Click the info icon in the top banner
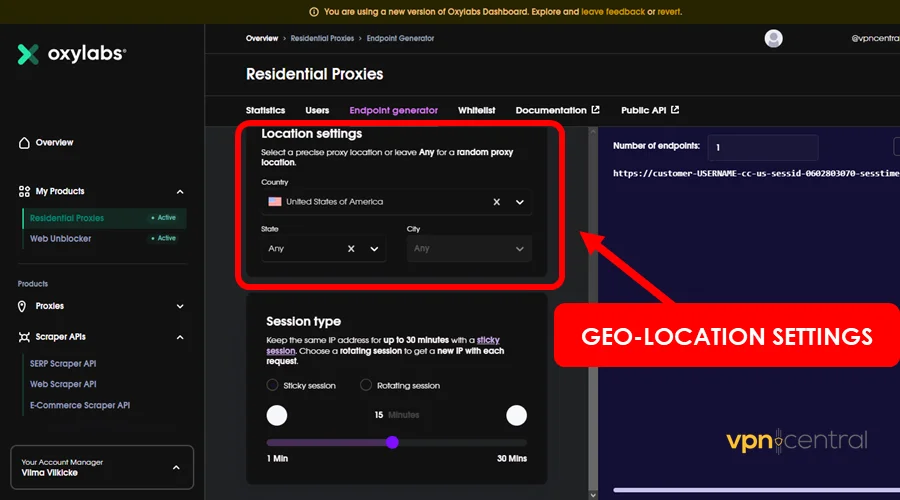 pyautogui.click(x=314, y=11)
